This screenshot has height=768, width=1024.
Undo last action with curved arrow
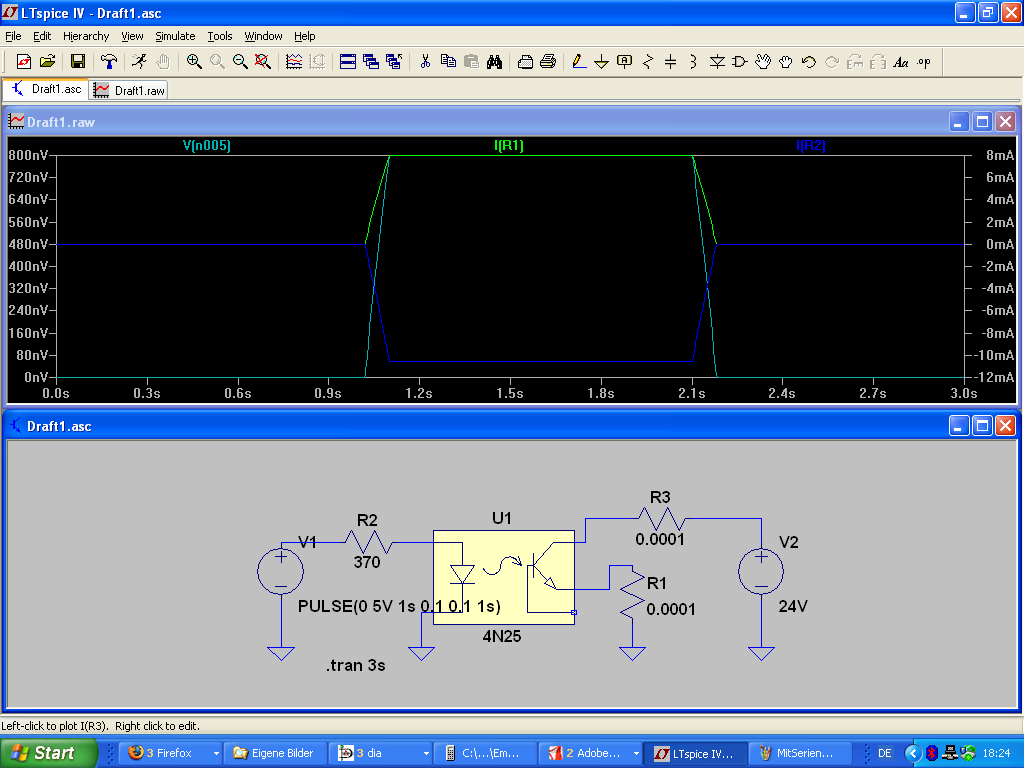[x=808, y=61]
